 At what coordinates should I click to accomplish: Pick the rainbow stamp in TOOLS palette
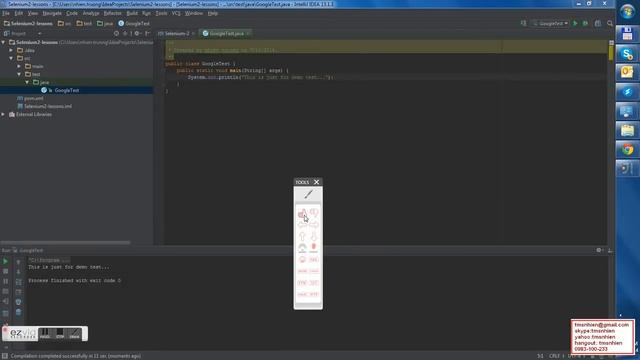tap(302, 248)
